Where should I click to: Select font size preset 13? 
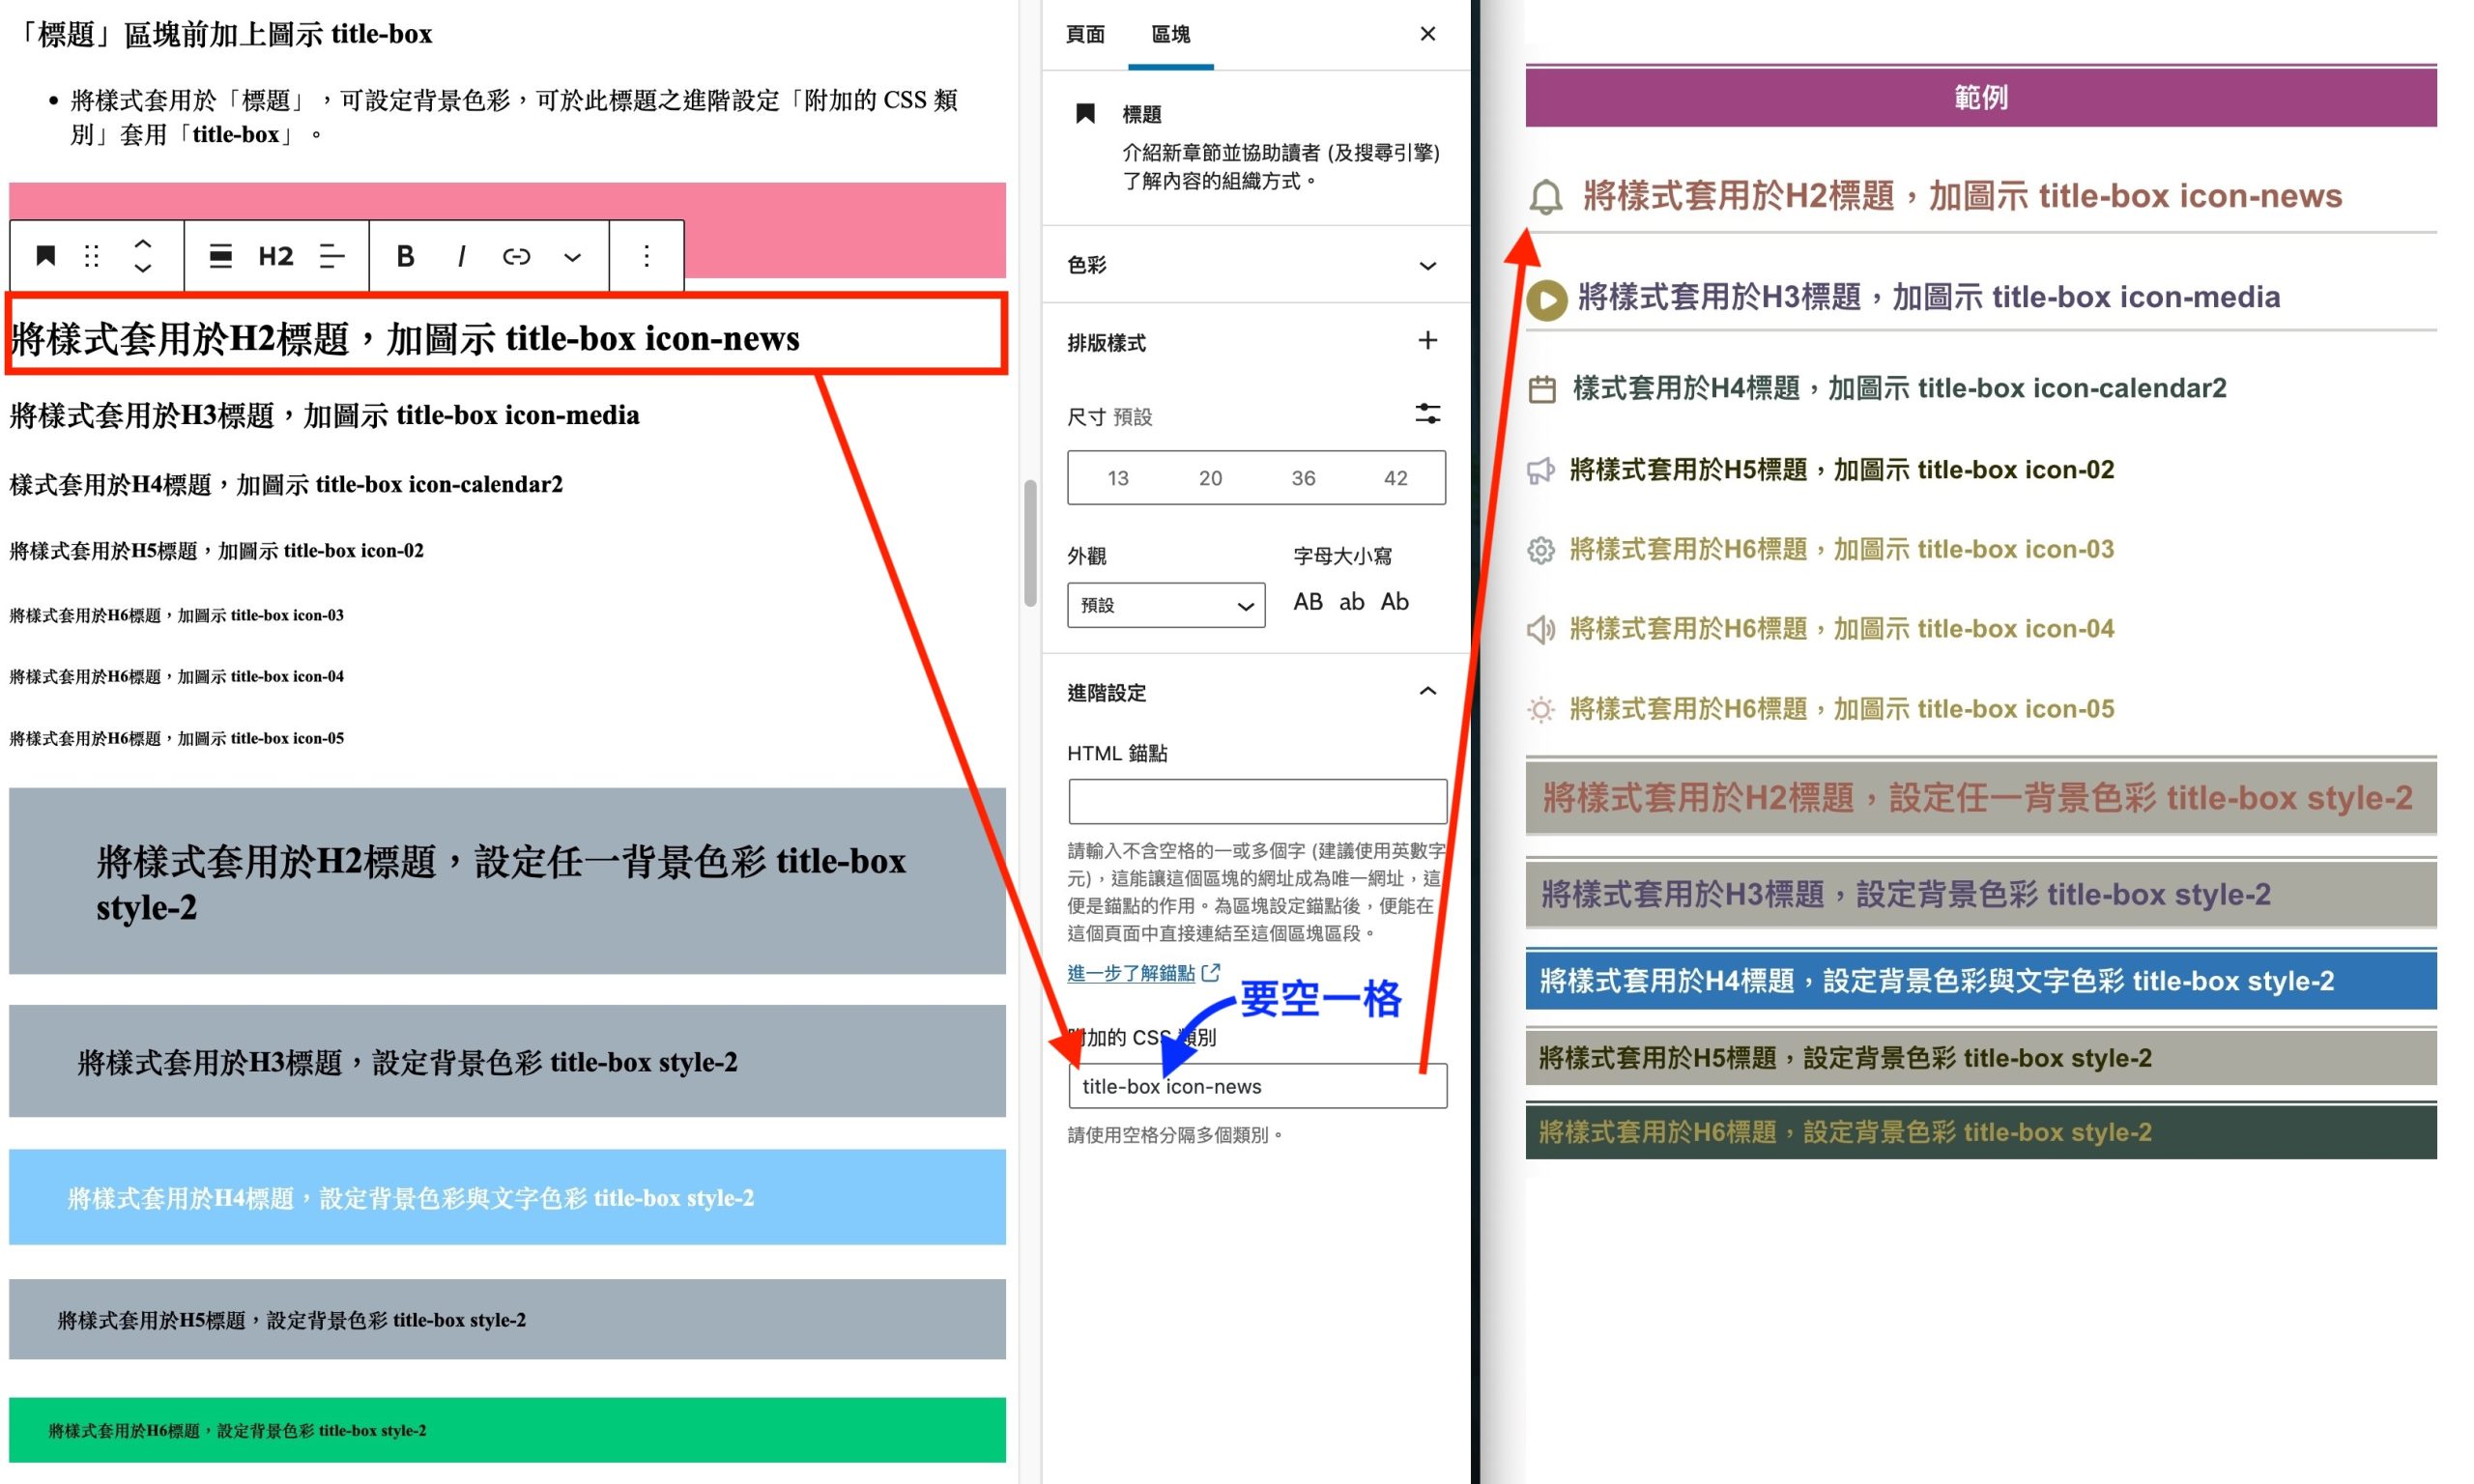coord(1118,478)
